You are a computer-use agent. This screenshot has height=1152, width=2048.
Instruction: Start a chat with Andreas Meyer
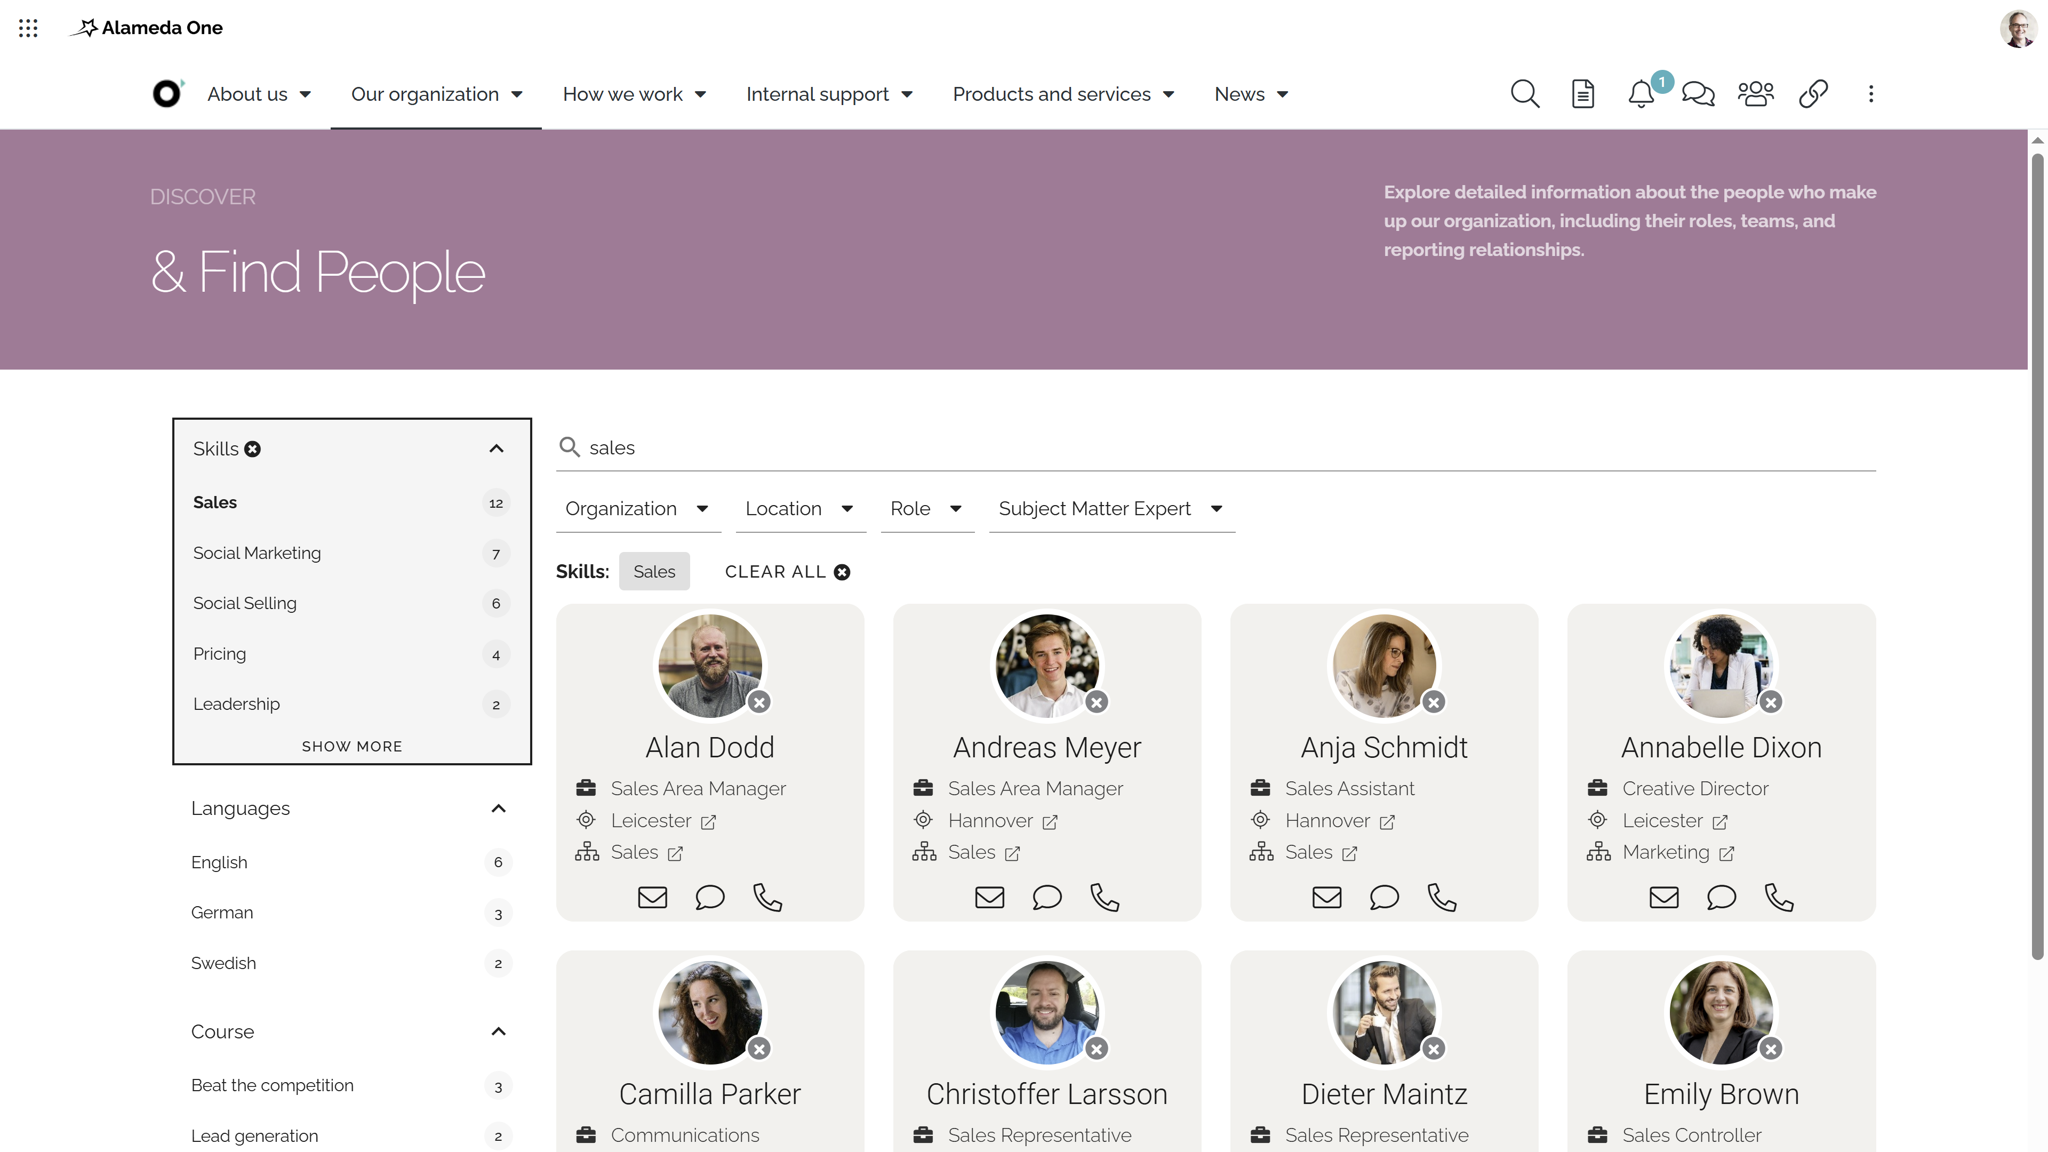[1047, 897]
